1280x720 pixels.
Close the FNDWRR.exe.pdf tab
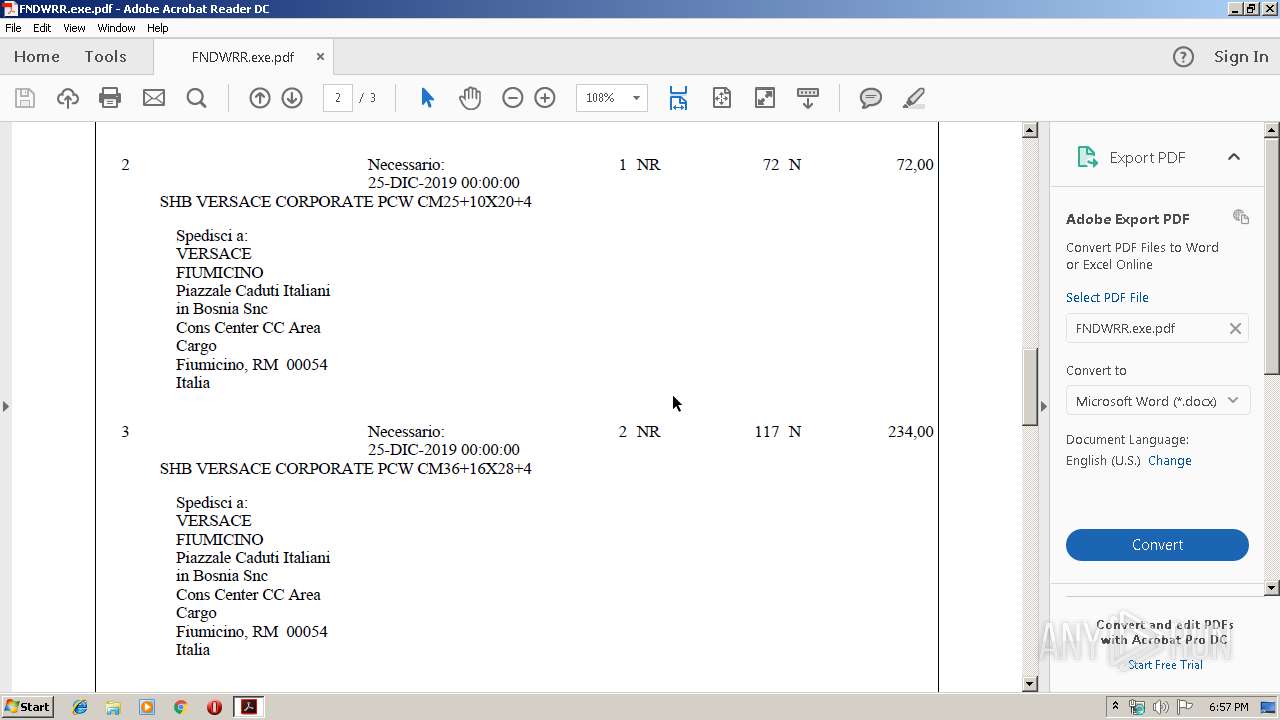point(320,57)
